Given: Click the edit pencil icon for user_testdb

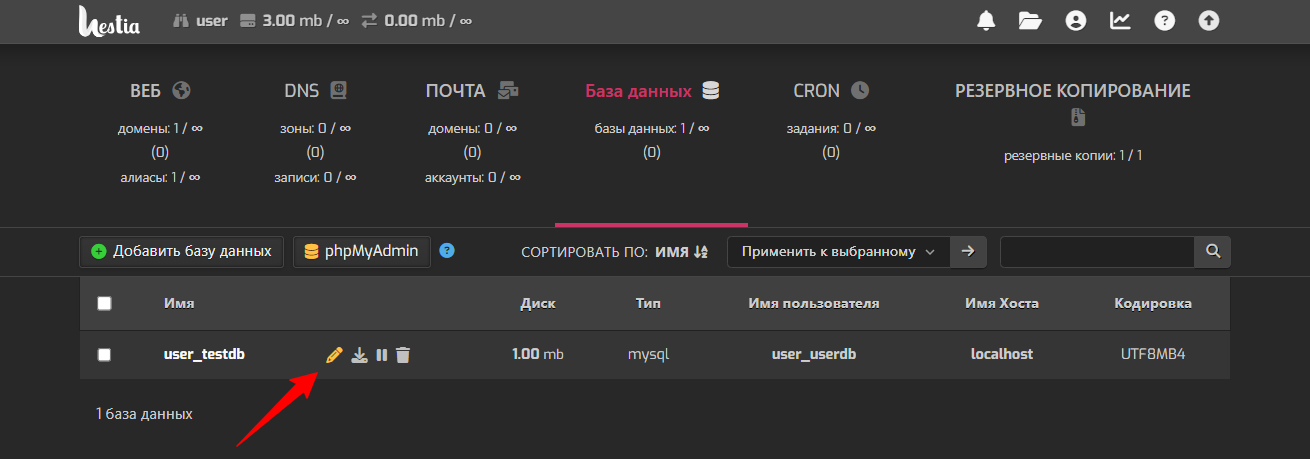Looking at the screenshot, I should pos(335,354).
